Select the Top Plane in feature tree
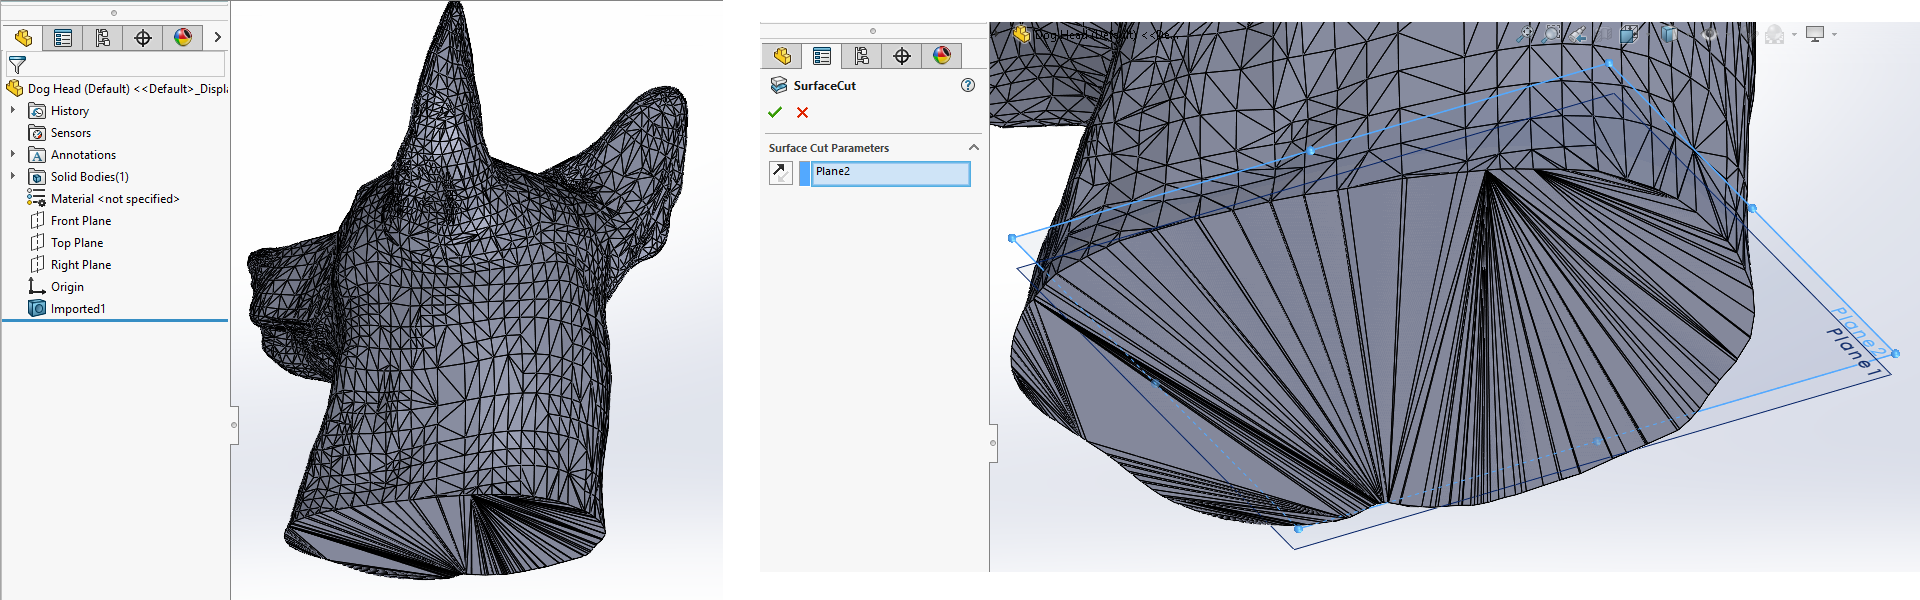The width and height of the screenshot is (1920, 600). pyautogui.click(x=76, y=243)
